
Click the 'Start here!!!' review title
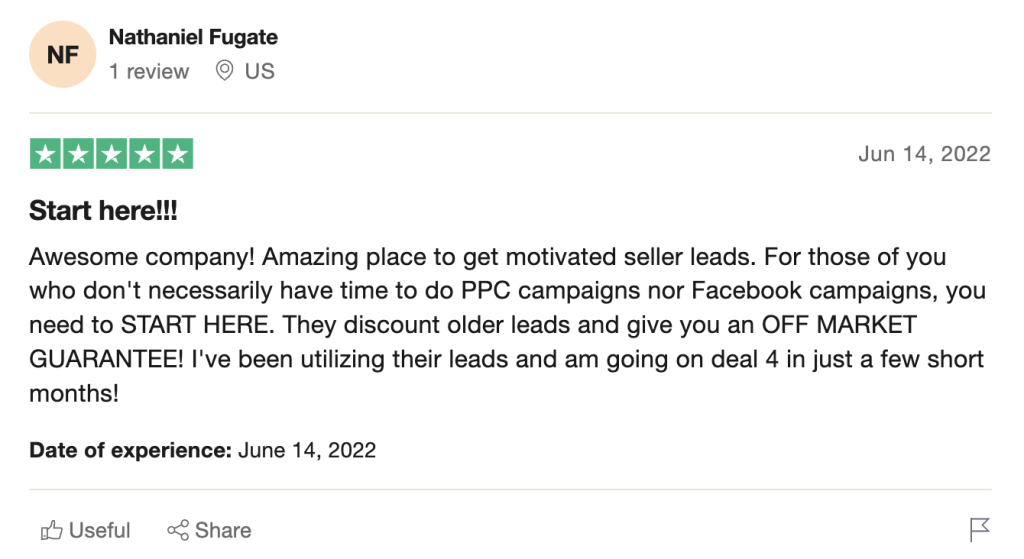(103, 211)
